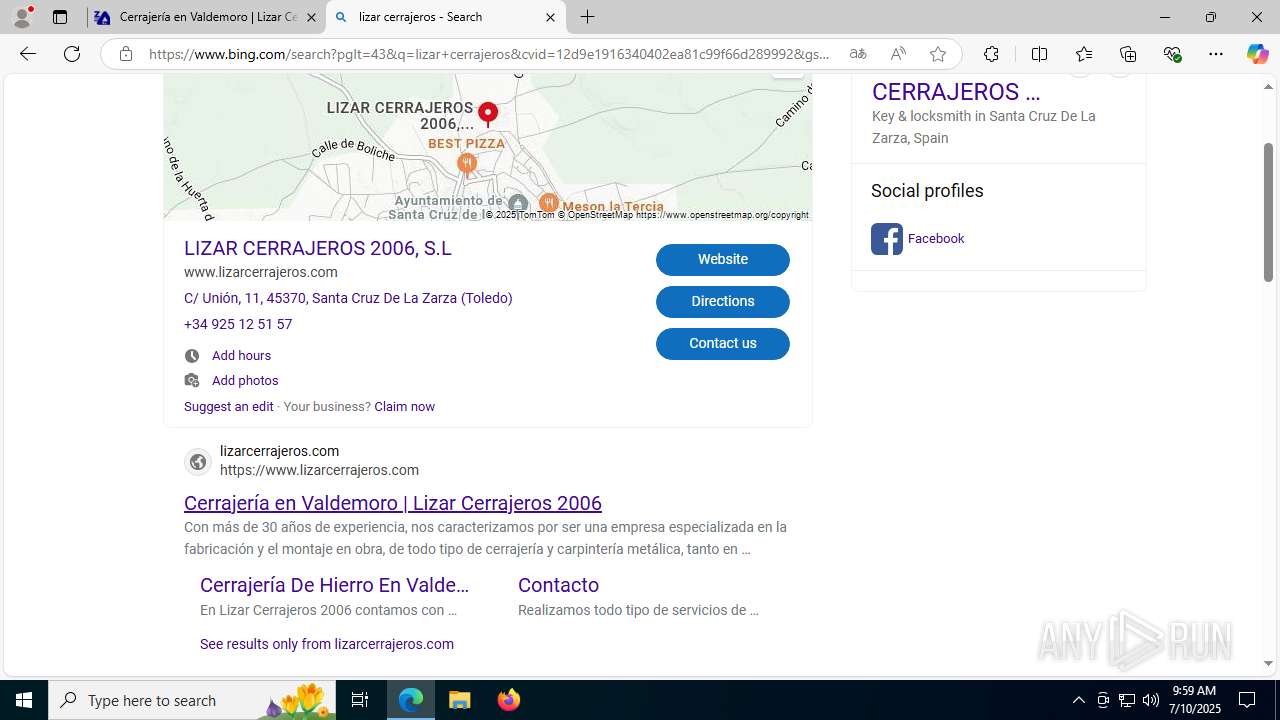Click the blue Website button
1280x720 pixels.
723,259
